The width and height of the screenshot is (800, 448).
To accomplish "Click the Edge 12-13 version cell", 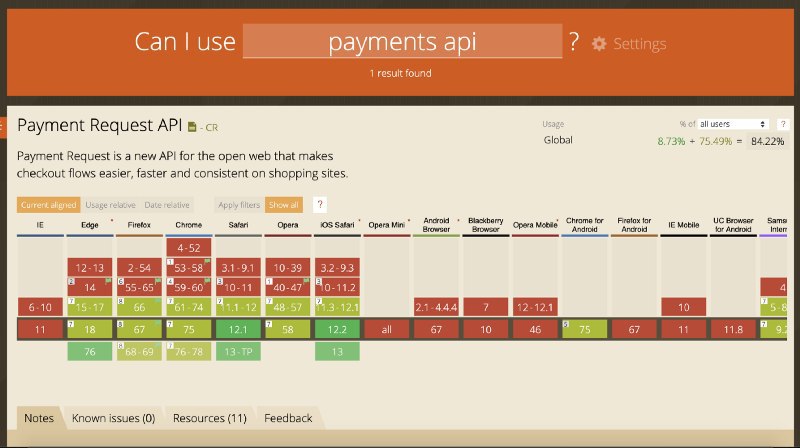I will pyautogui.click(x=90, y=267).
